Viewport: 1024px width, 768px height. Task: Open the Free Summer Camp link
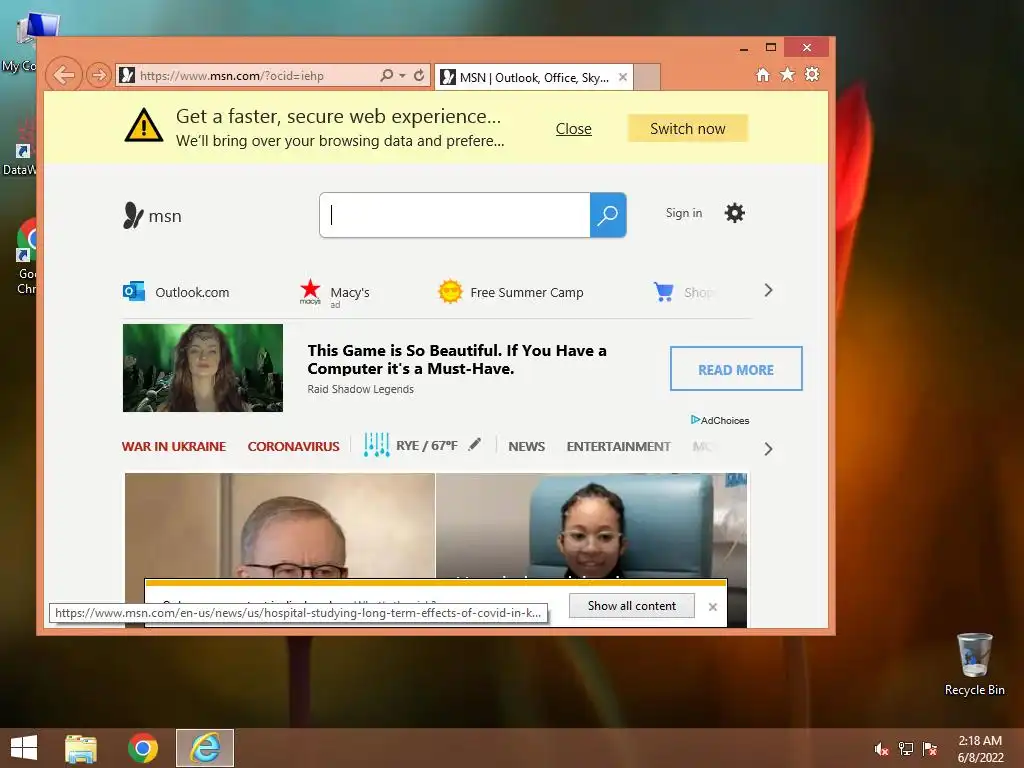coord(511,292)
